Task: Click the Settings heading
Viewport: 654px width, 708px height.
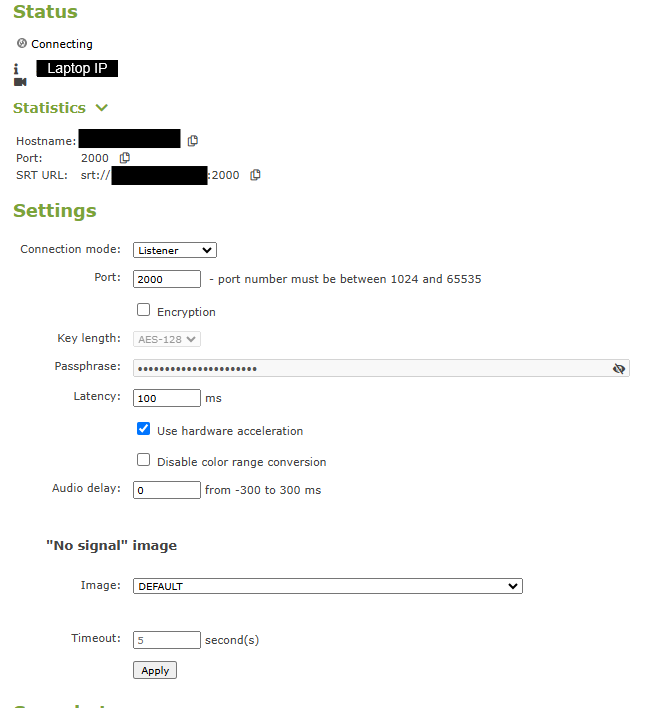Action: coord(55,211)
